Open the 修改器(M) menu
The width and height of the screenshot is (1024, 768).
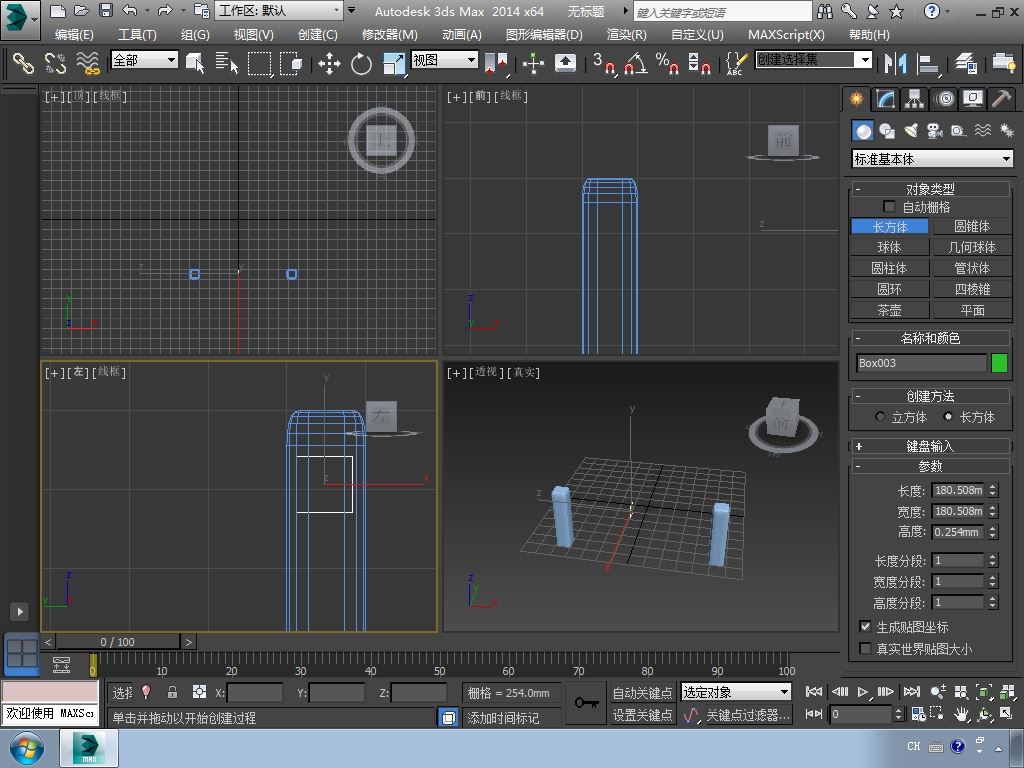tap(389, 34)
